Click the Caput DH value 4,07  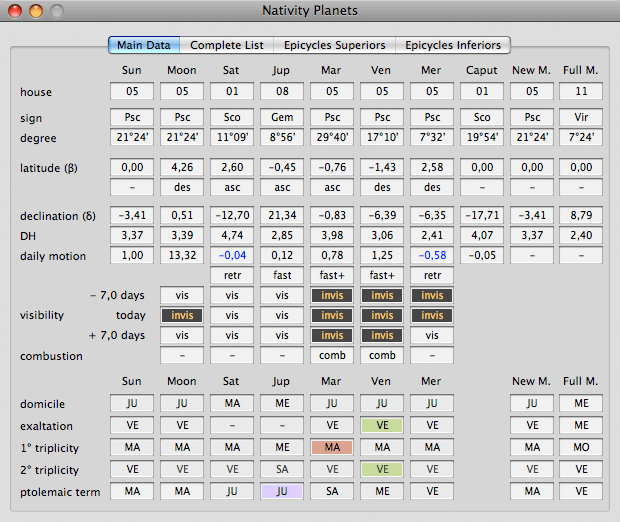[x=482, y=235]
